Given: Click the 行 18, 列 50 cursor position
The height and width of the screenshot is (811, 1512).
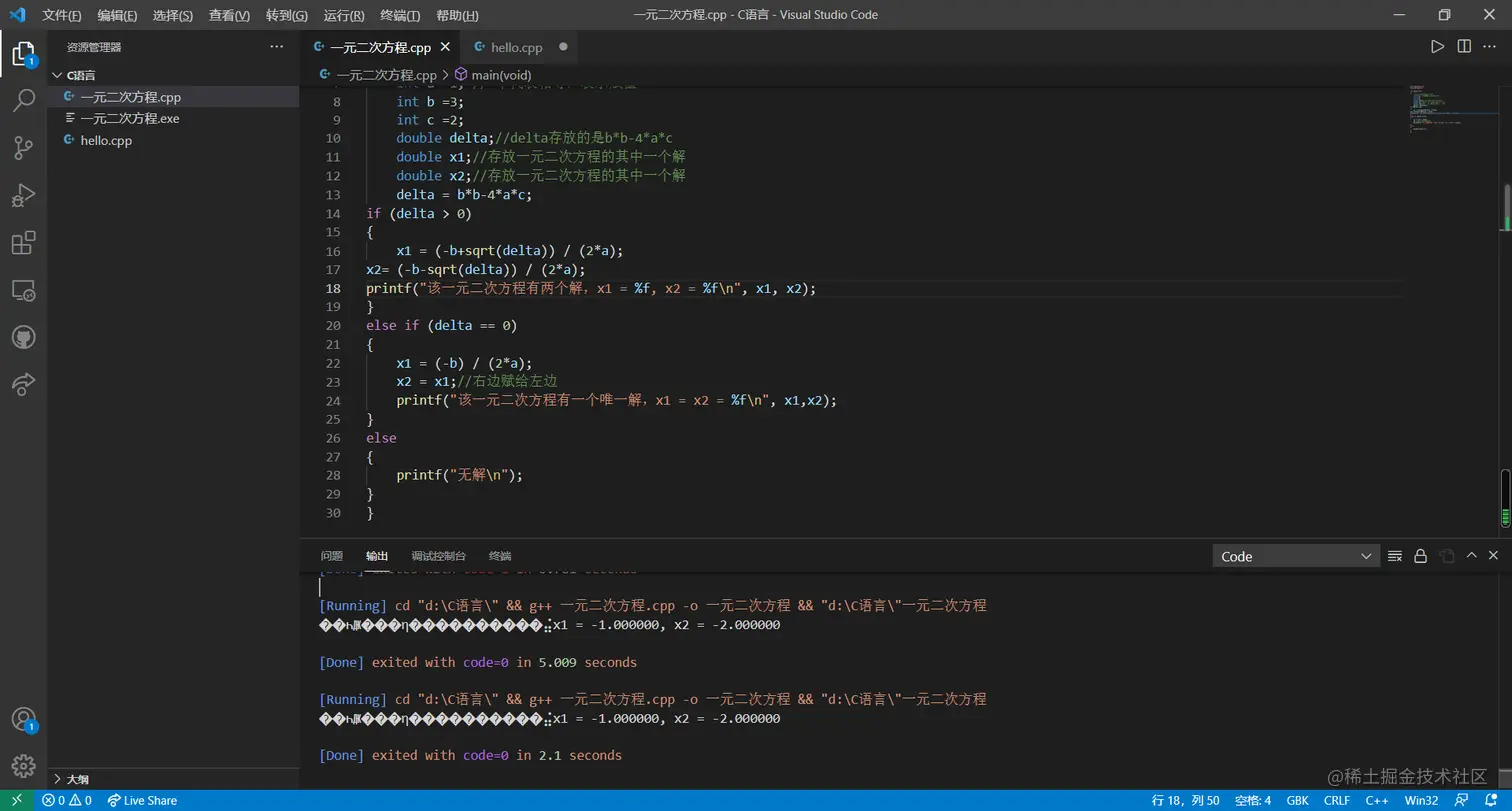Looking at the screenshot, I should click(1185, 800).
